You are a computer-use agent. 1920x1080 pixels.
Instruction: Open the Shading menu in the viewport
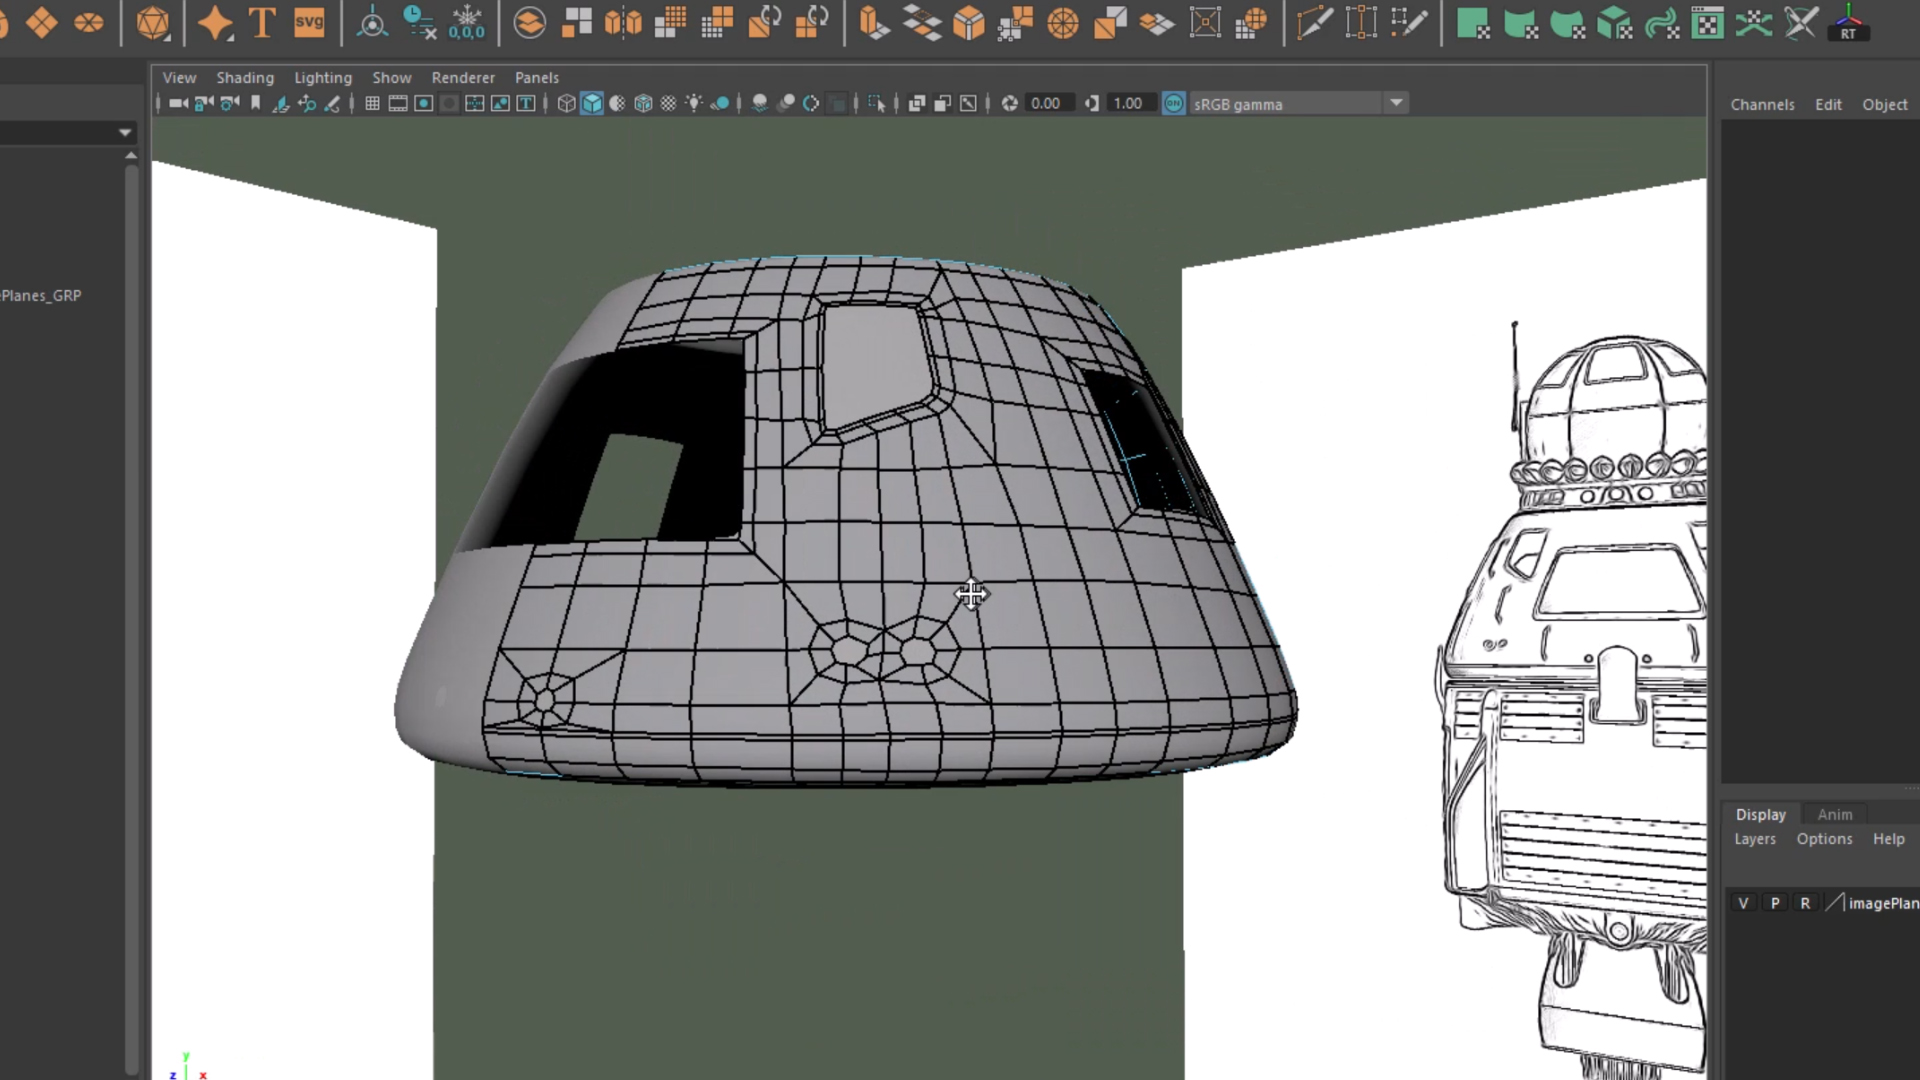245,77
